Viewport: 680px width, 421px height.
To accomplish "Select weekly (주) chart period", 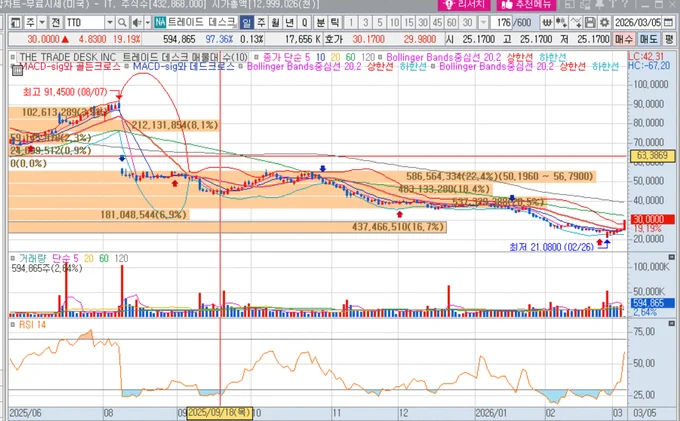I will click(x=261, y=22).
